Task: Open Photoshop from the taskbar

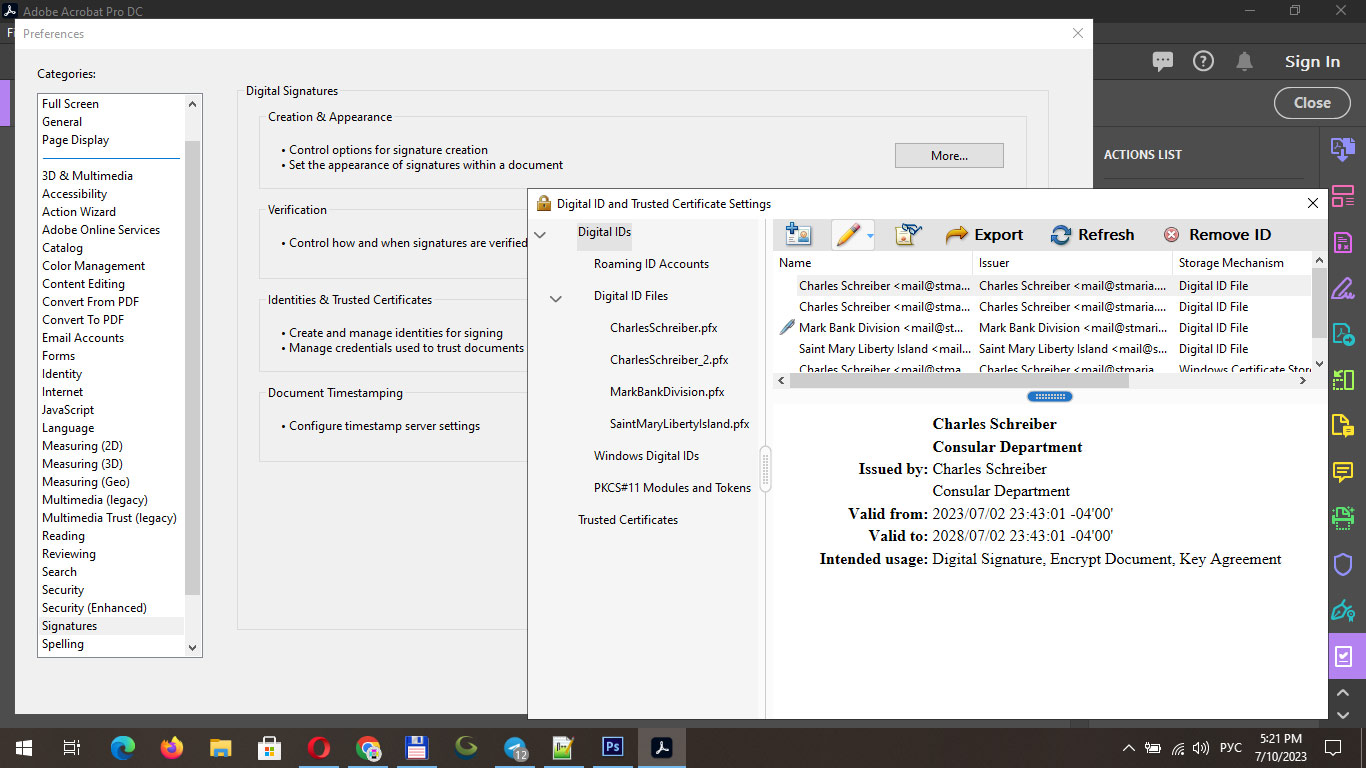Action: click(613, 747)
